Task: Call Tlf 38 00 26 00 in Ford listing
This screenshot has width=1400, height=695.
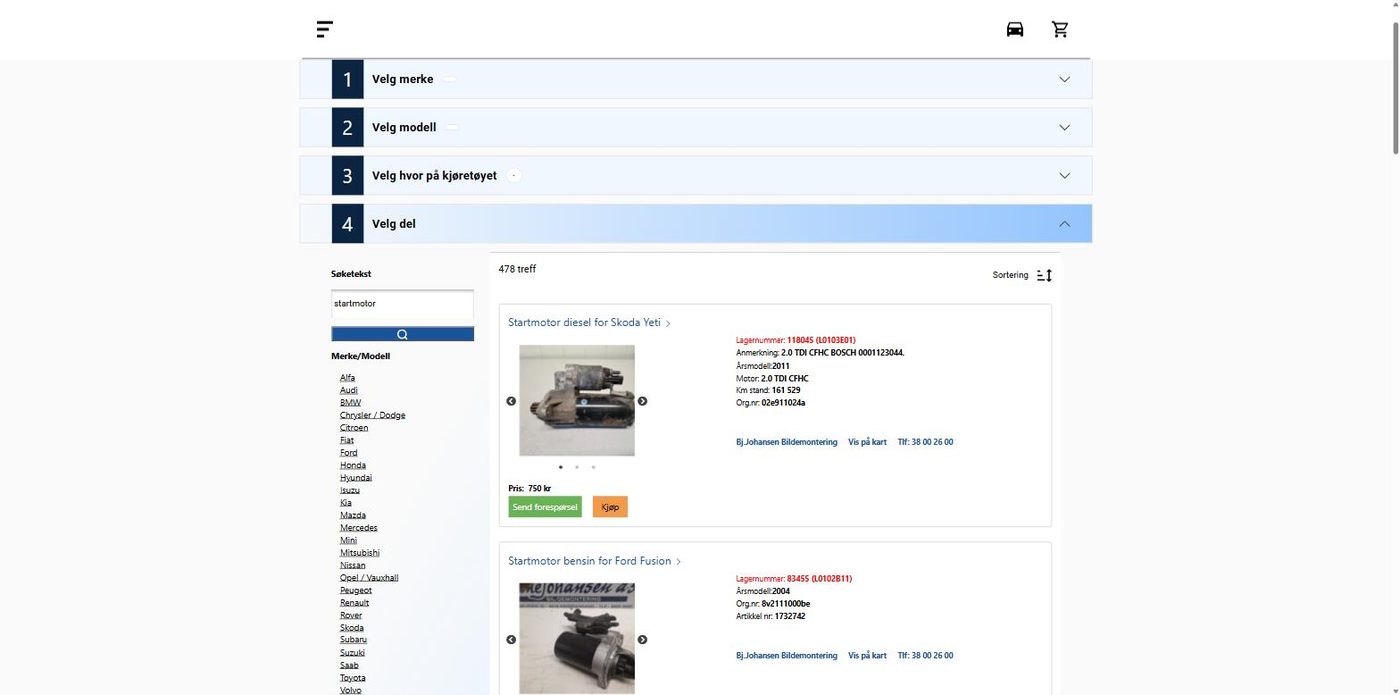Action: point(925,656)
